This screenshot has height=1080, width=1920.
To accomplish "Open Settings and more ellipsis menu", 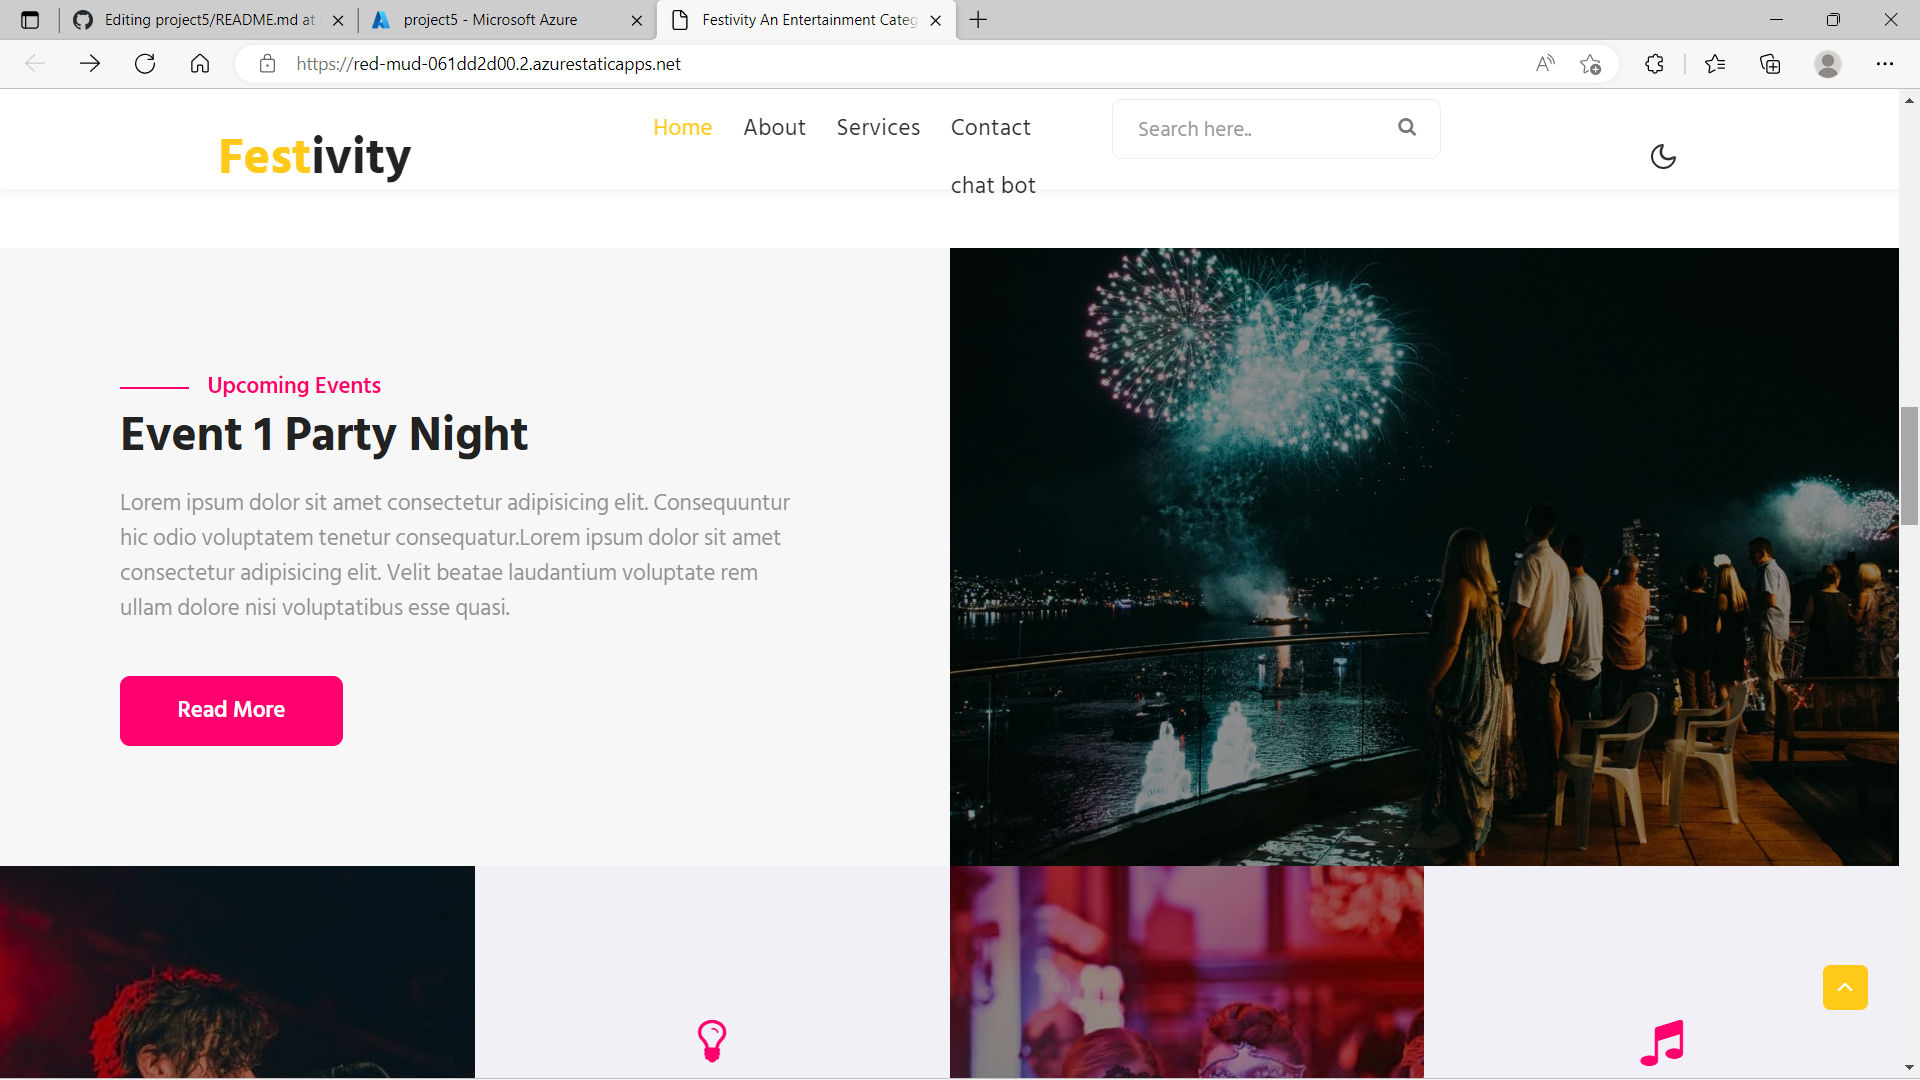I will (1884, 64).
